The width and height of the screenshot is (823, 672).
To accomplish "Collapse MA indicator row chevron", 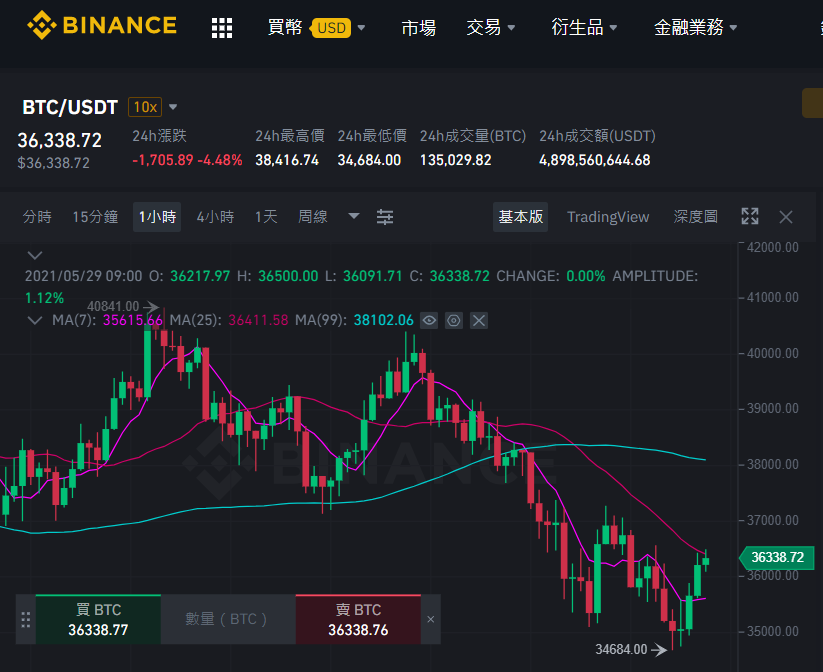I will coord(35,320).
